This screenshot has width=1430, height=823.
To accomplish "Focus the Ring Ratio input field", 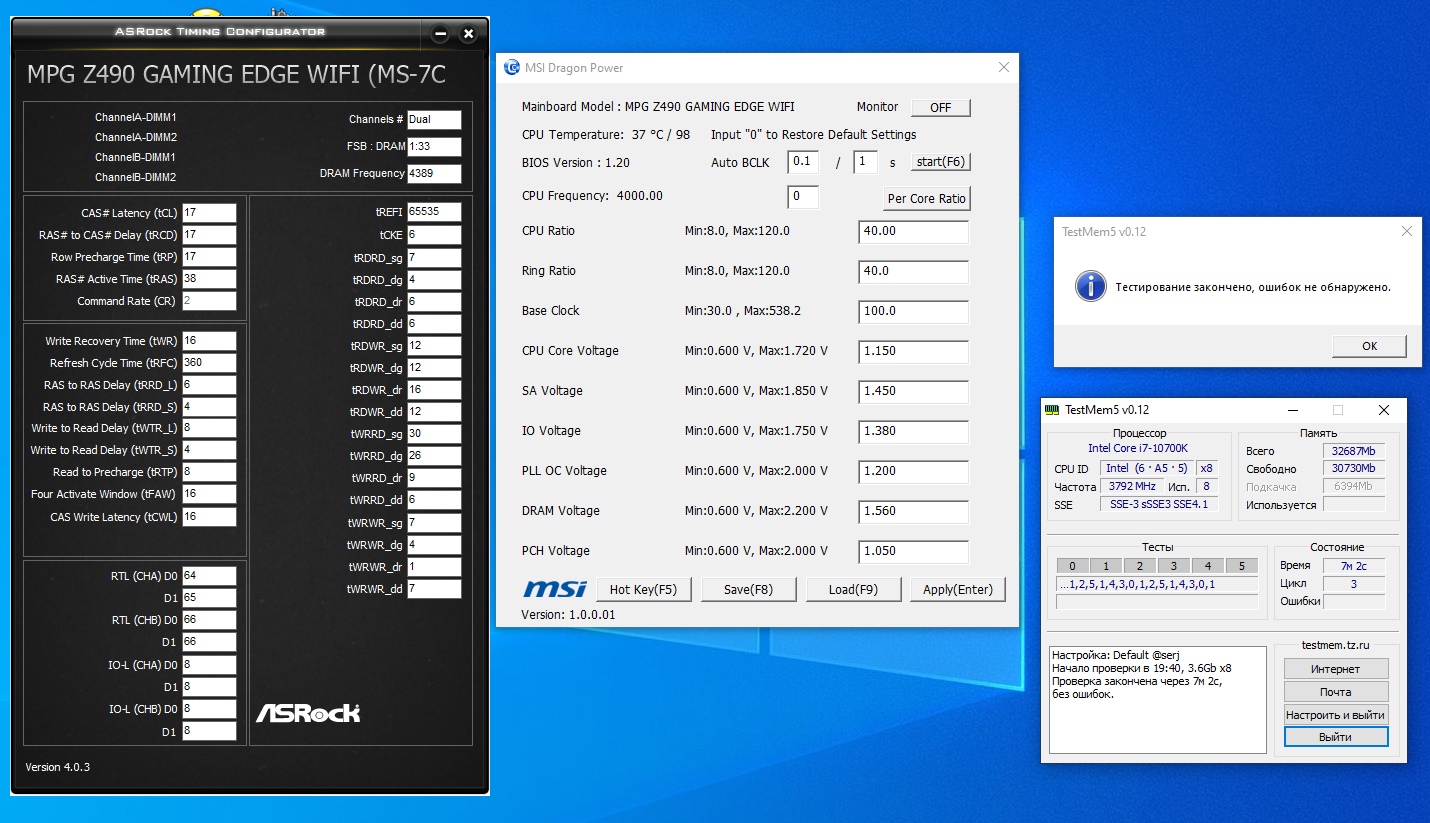I will coord(913,272).
